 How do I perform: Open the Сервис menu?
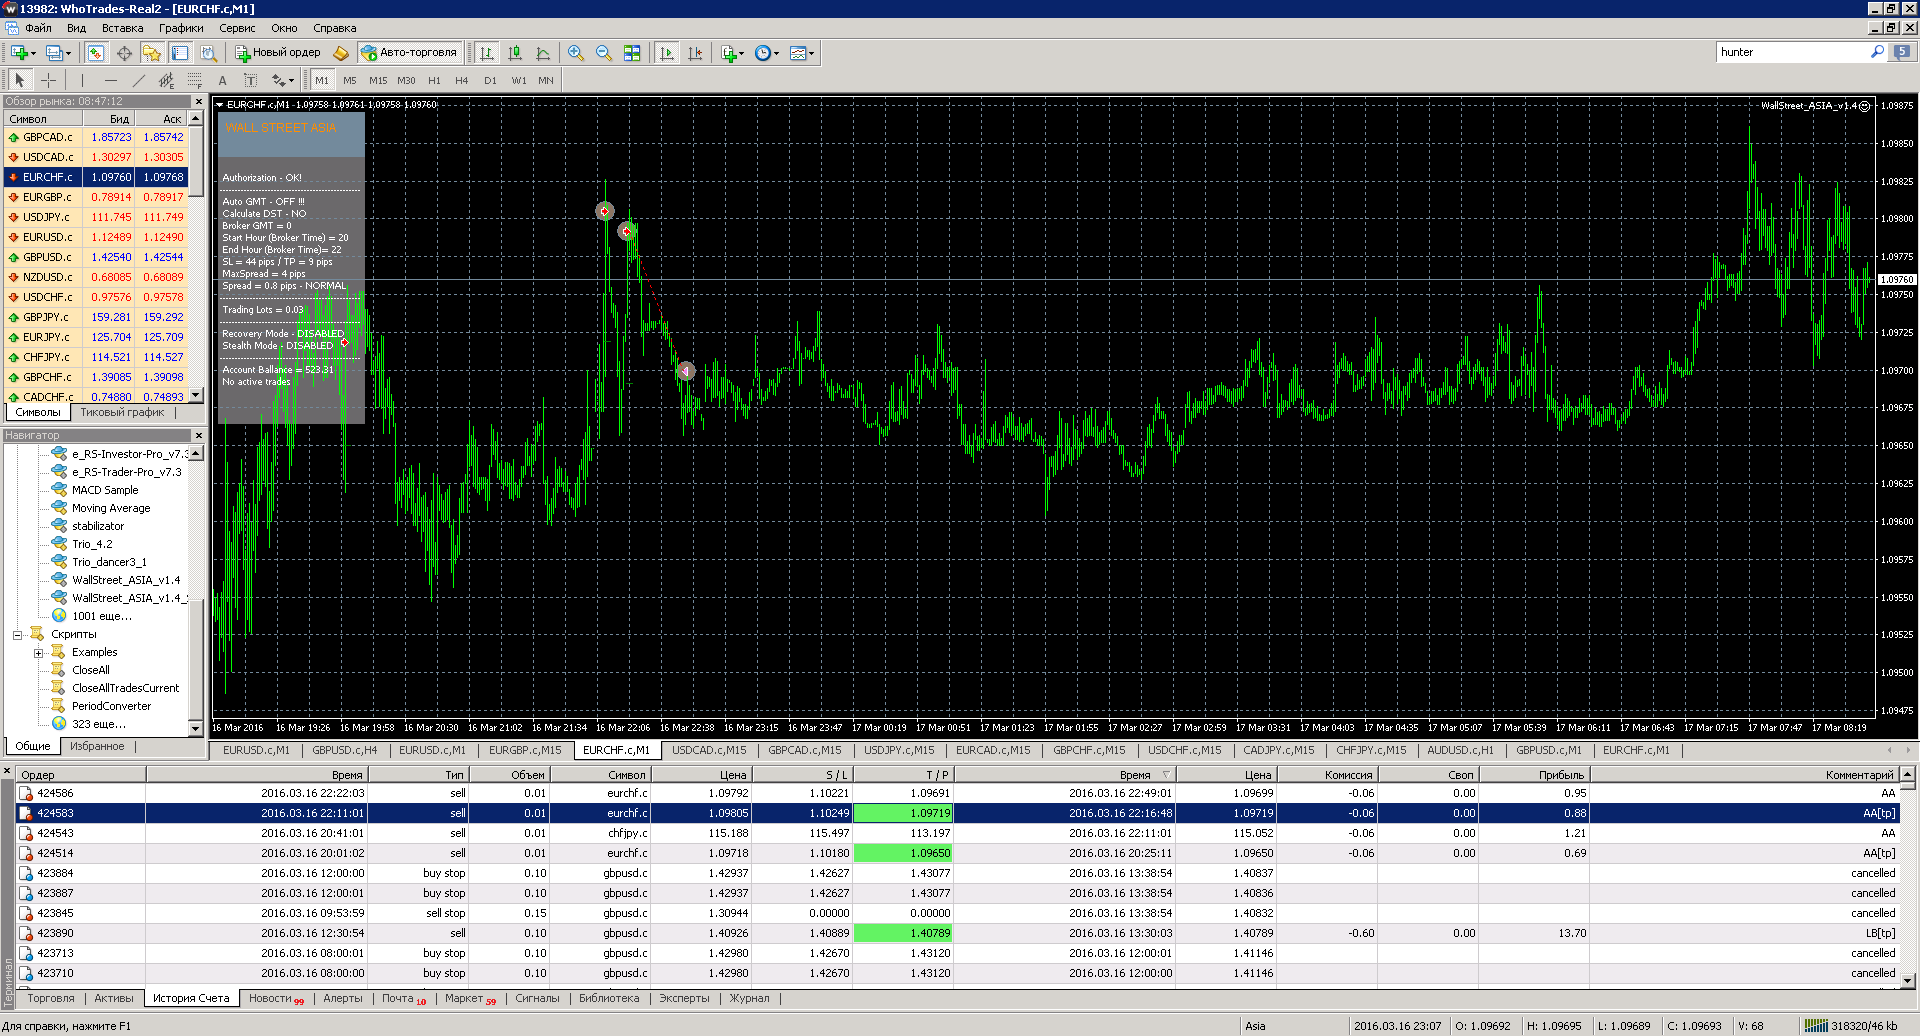click(237, 28)
